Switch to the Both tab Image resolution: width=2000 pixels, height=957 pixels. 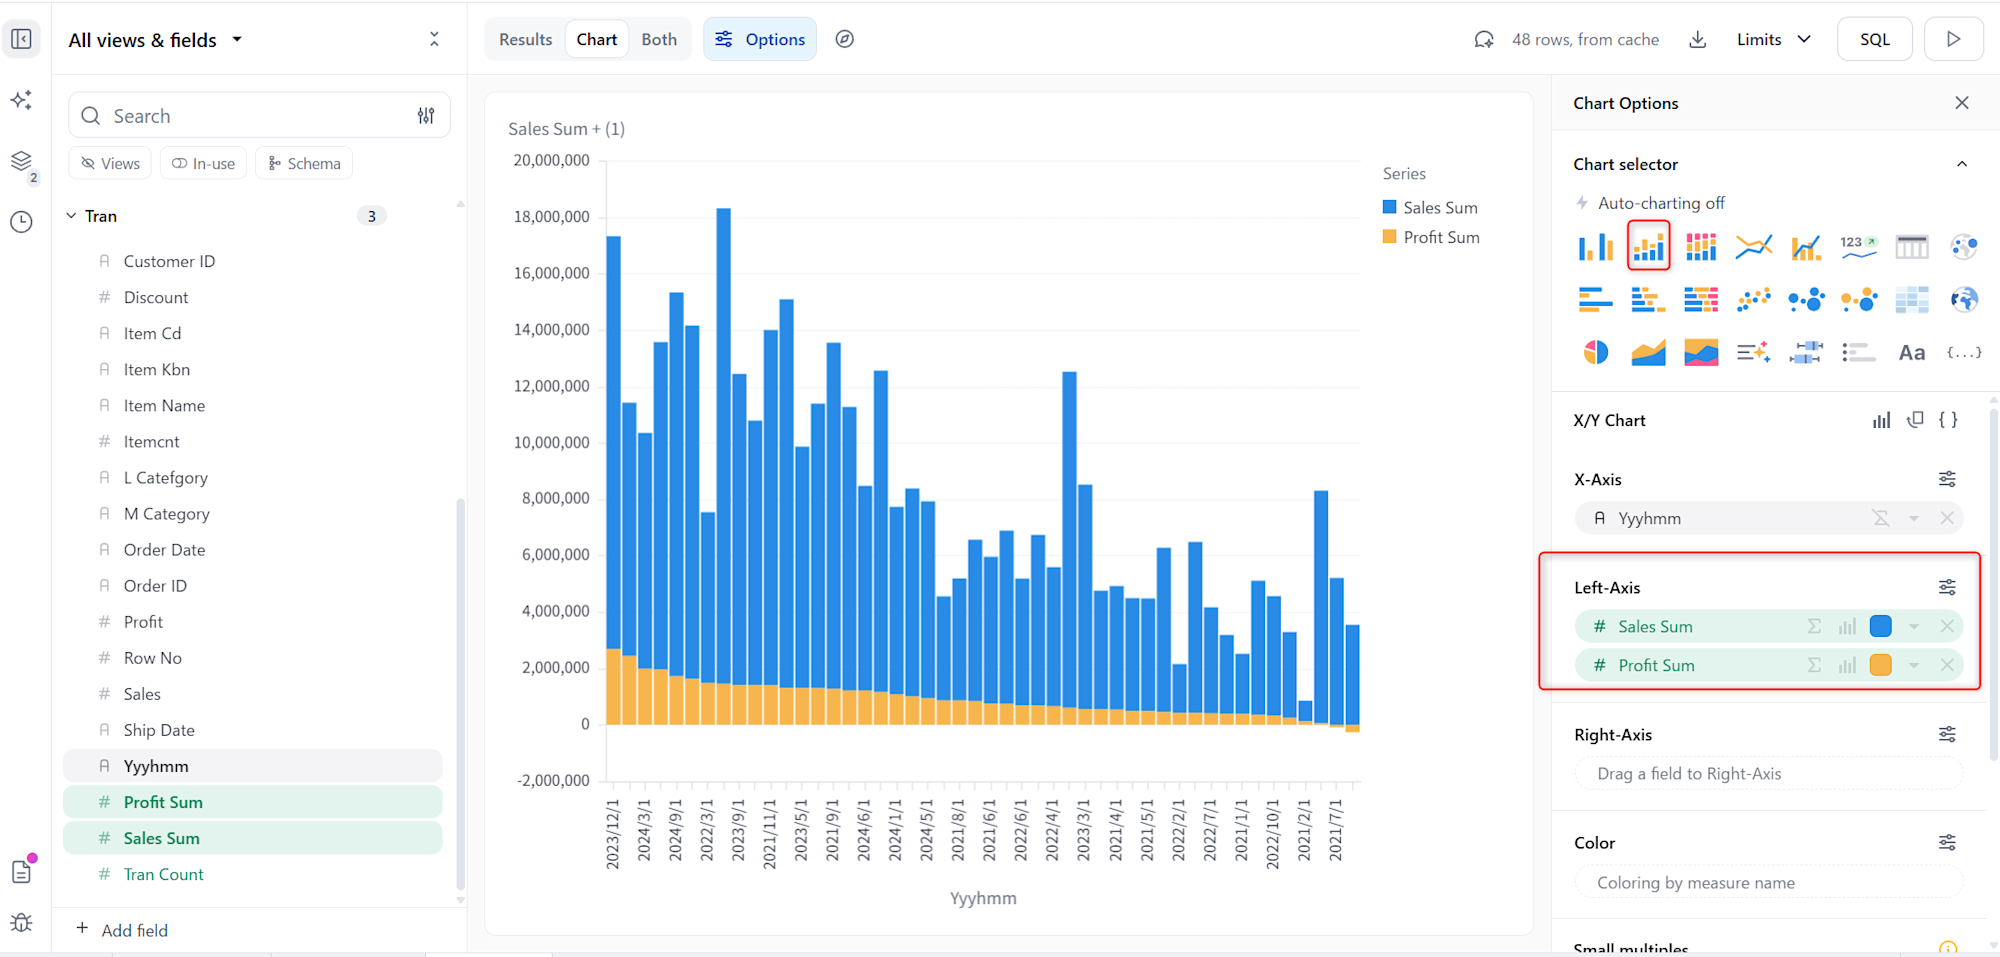[659, 40]
